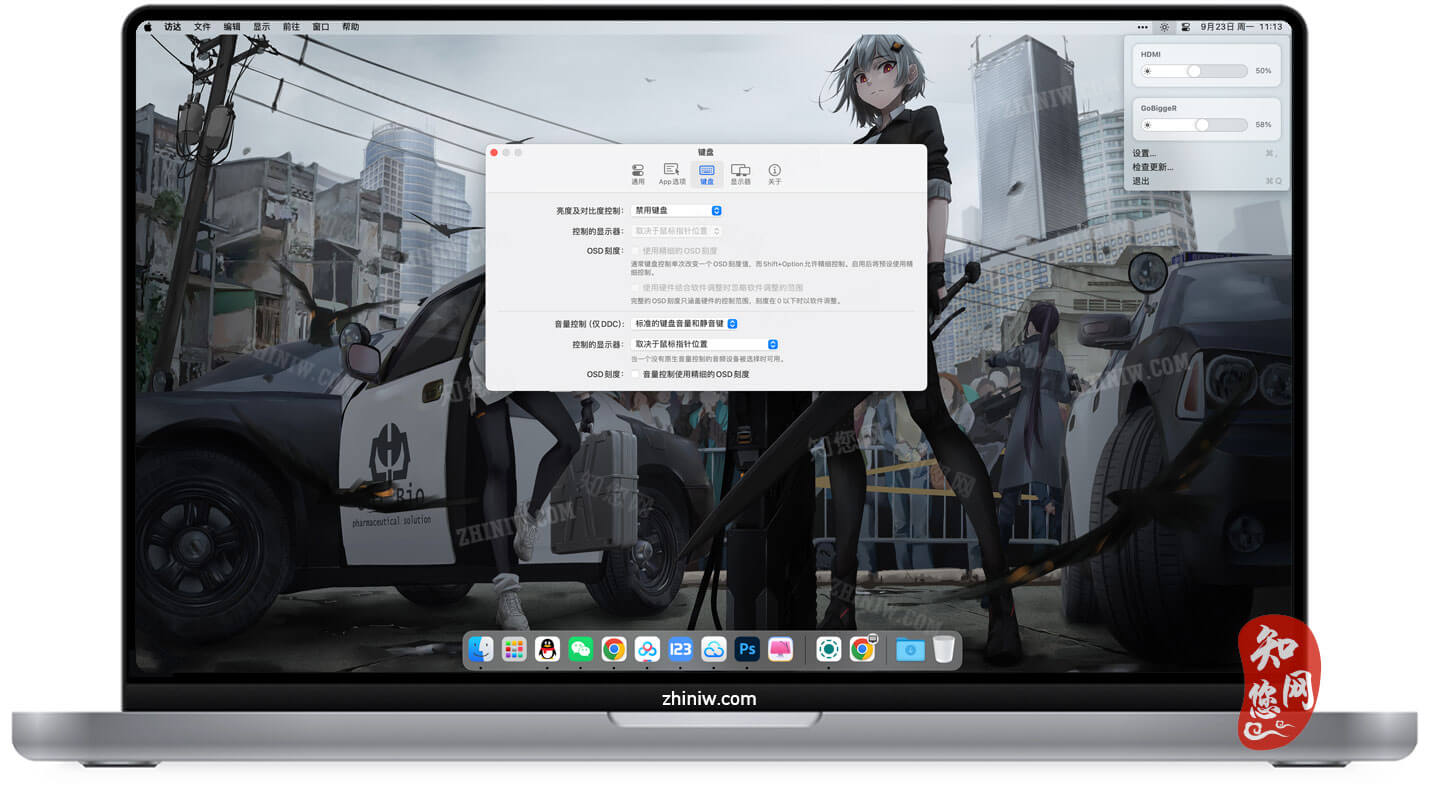Tick the 使用精细的 OSD 刻度 brightness checkbox
1429x797 pixels.
[x=635, y=251]
